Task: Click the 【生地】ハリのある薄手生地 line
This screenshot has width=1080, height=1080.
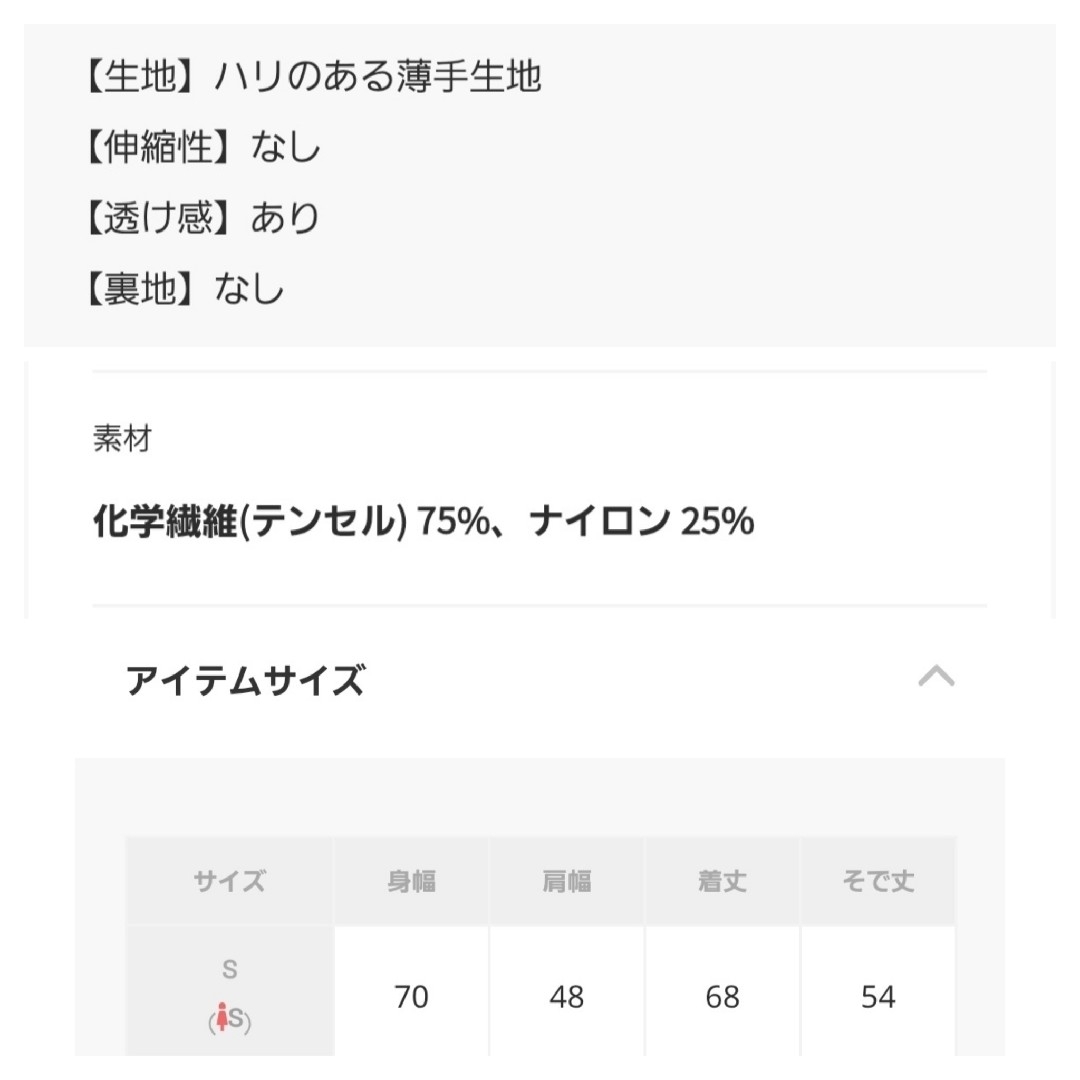Action: click(x=313, y=75)
